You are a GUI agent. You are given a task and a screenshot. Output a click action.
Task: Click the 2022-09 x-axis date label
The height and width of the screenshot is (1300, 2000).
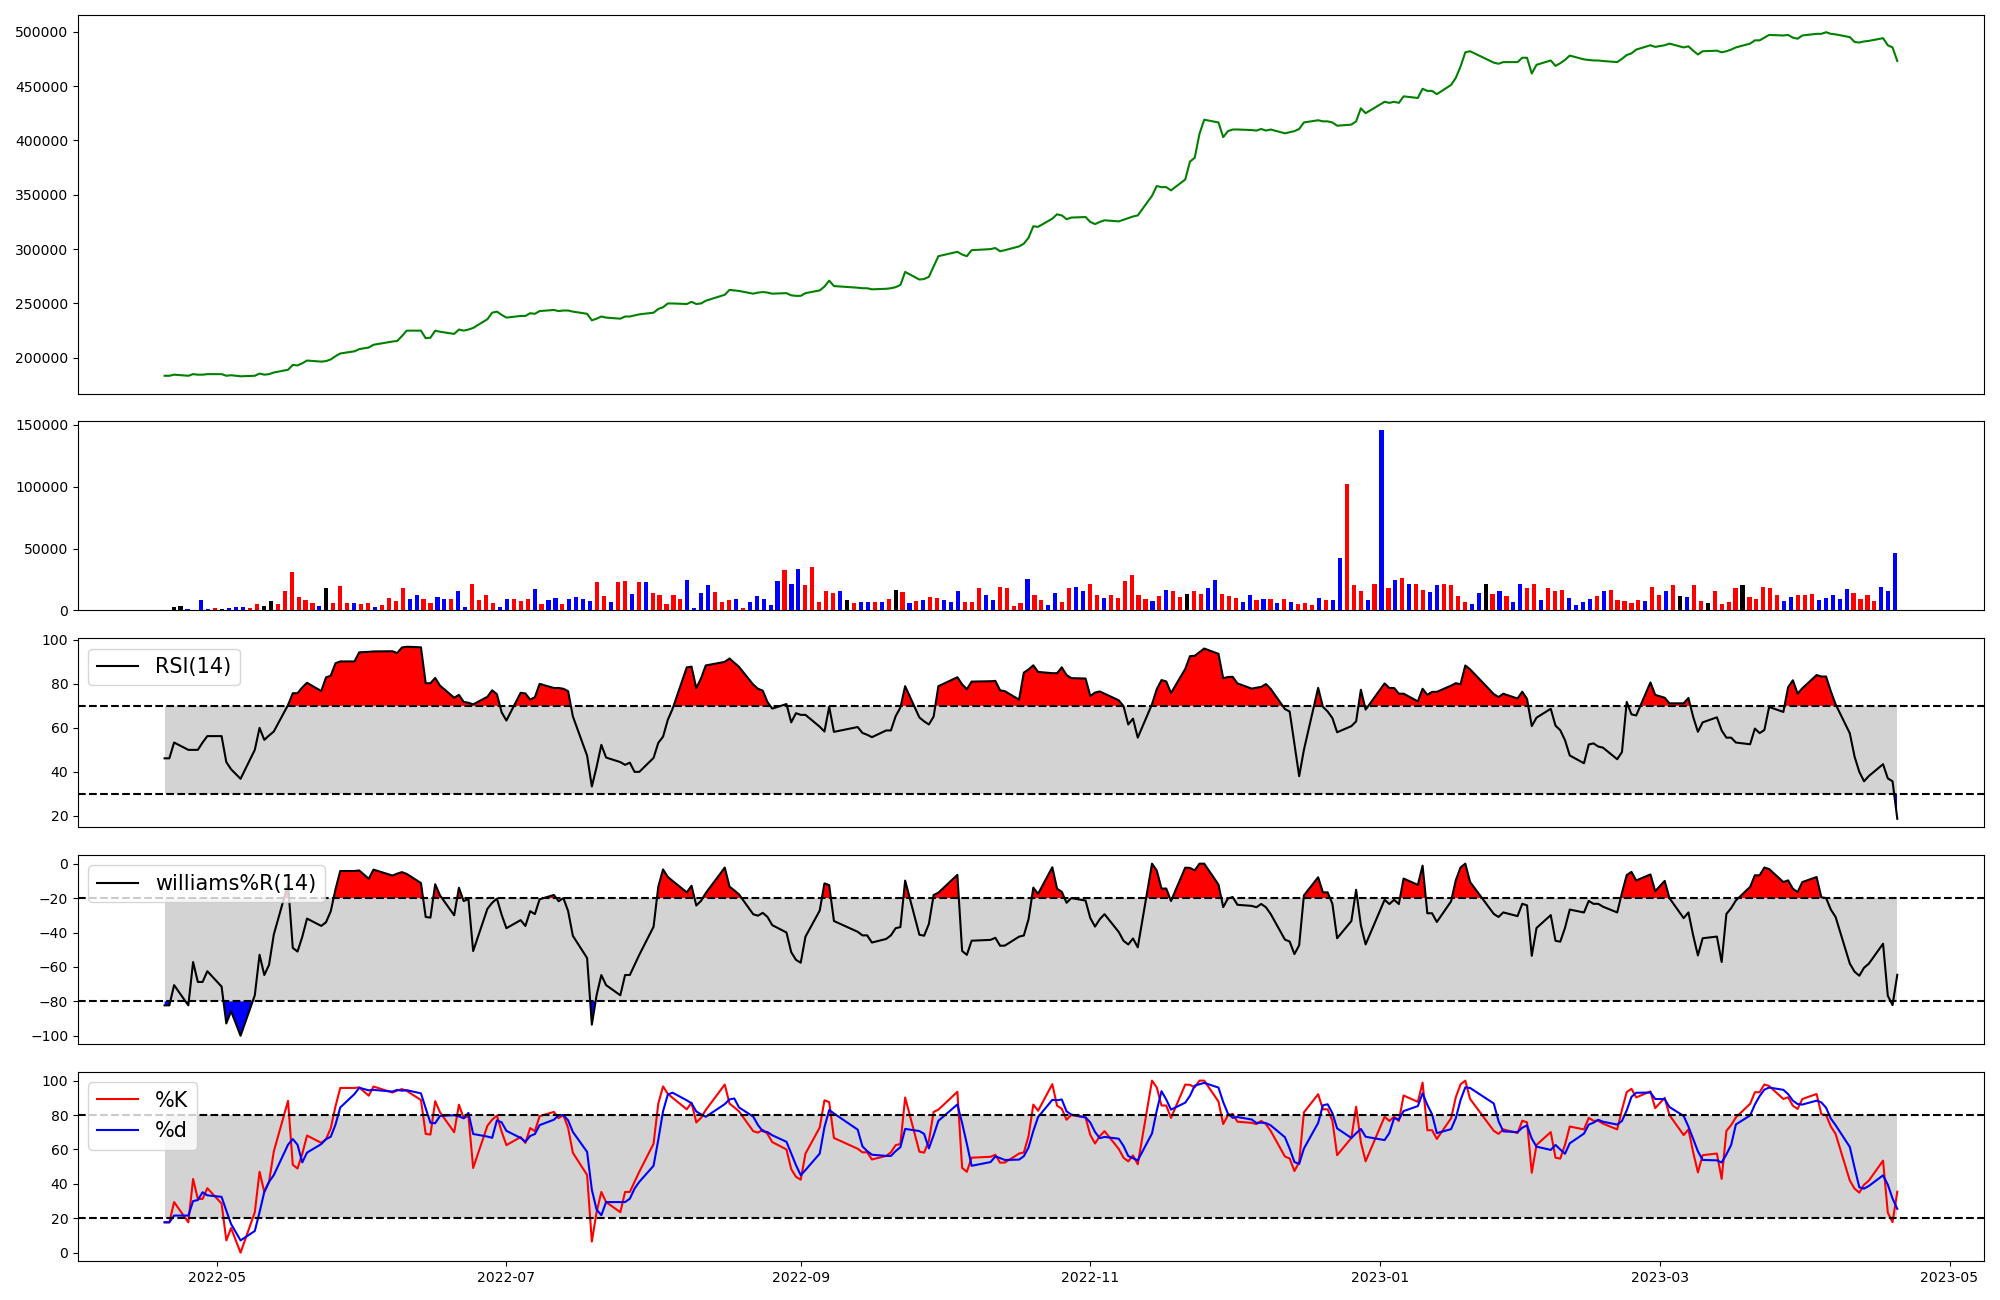(x=801, y=1277)
